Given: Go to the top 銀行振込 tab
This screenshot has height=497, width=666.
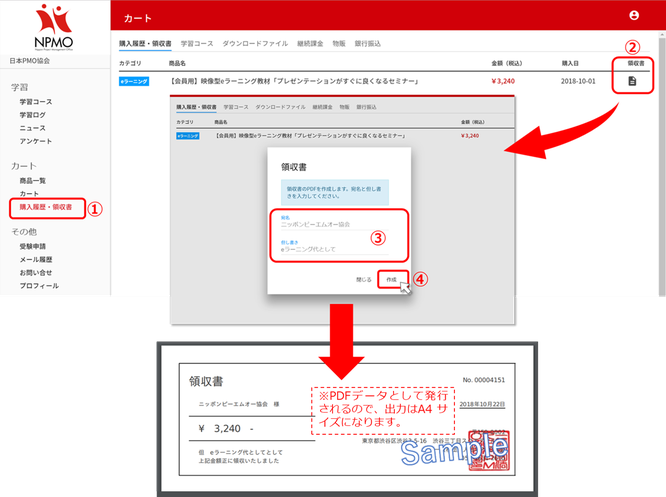Looking at the screenshot, I should pyautogui.click(x=368, y=43).
